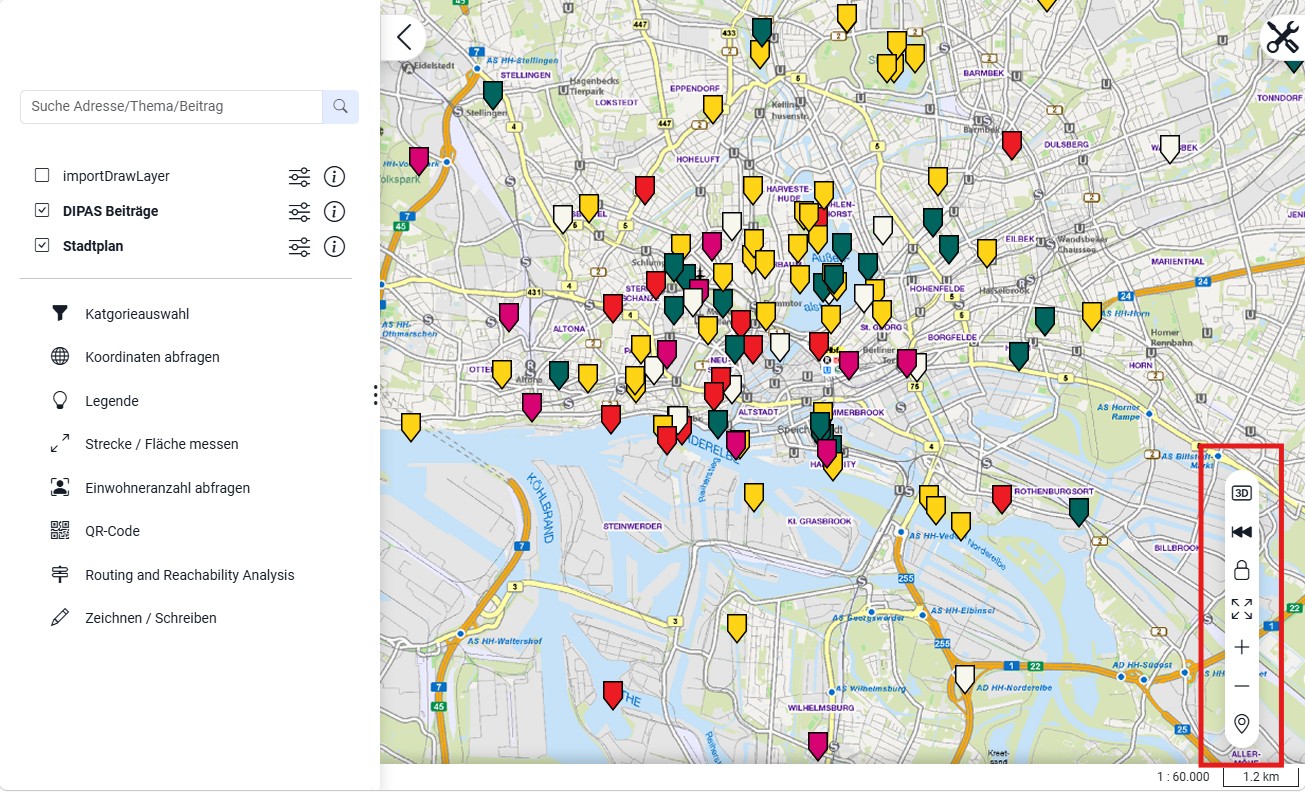This screenshot has height=793, width=1305.
Task: Open settings sliders for Stadtplan layer
Action: [299, 247]
